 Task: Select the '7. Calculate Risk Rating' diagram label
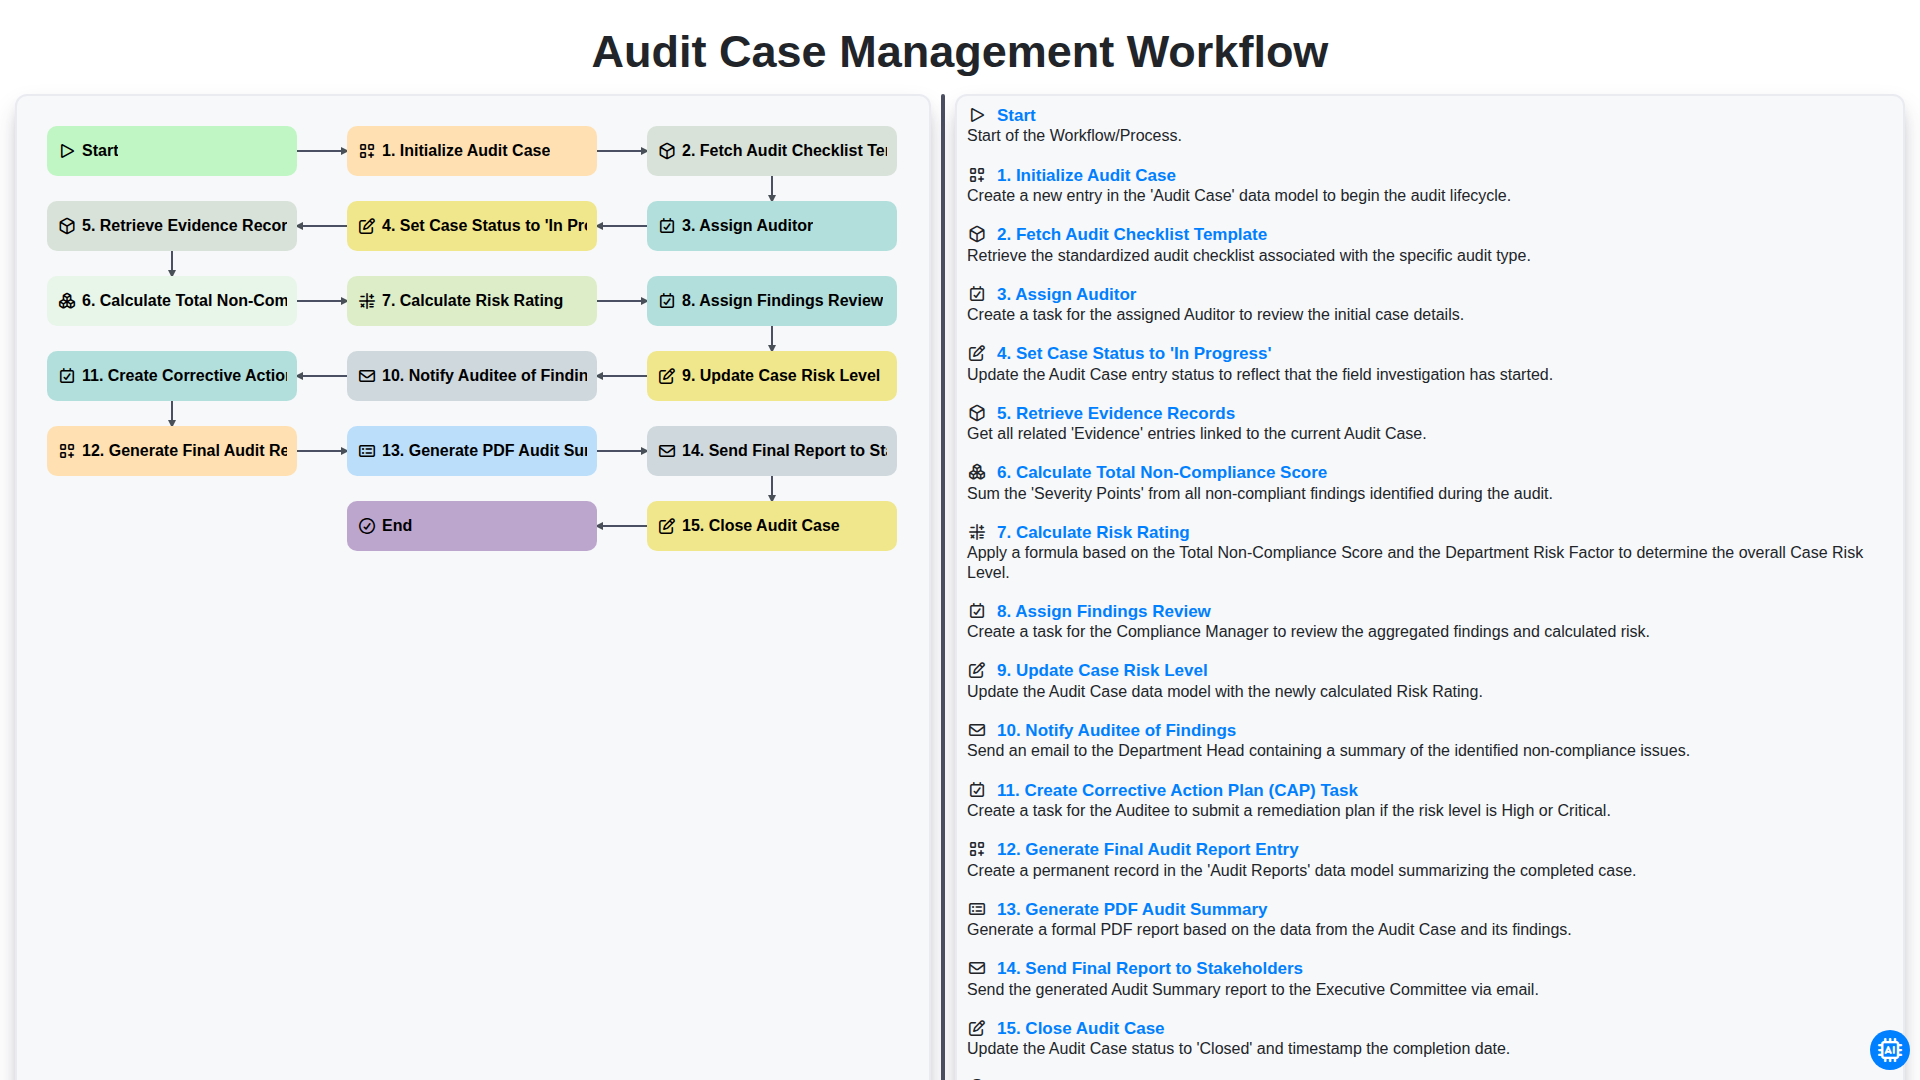point(472,301)
